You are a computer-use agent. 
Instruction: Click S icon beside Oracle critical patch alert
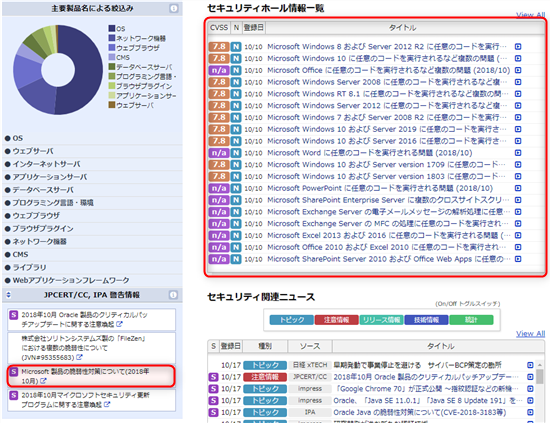point(13,315)
